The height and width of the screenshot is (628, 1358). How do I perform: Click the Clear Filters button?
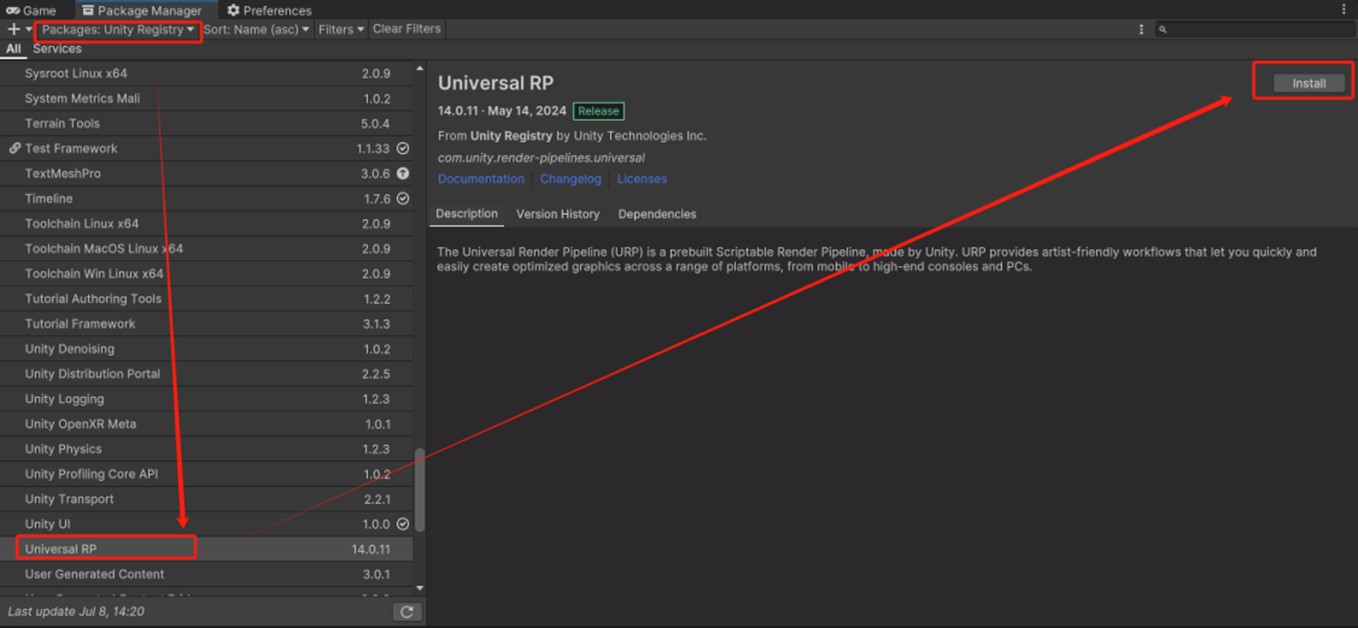tap(407, 29)
